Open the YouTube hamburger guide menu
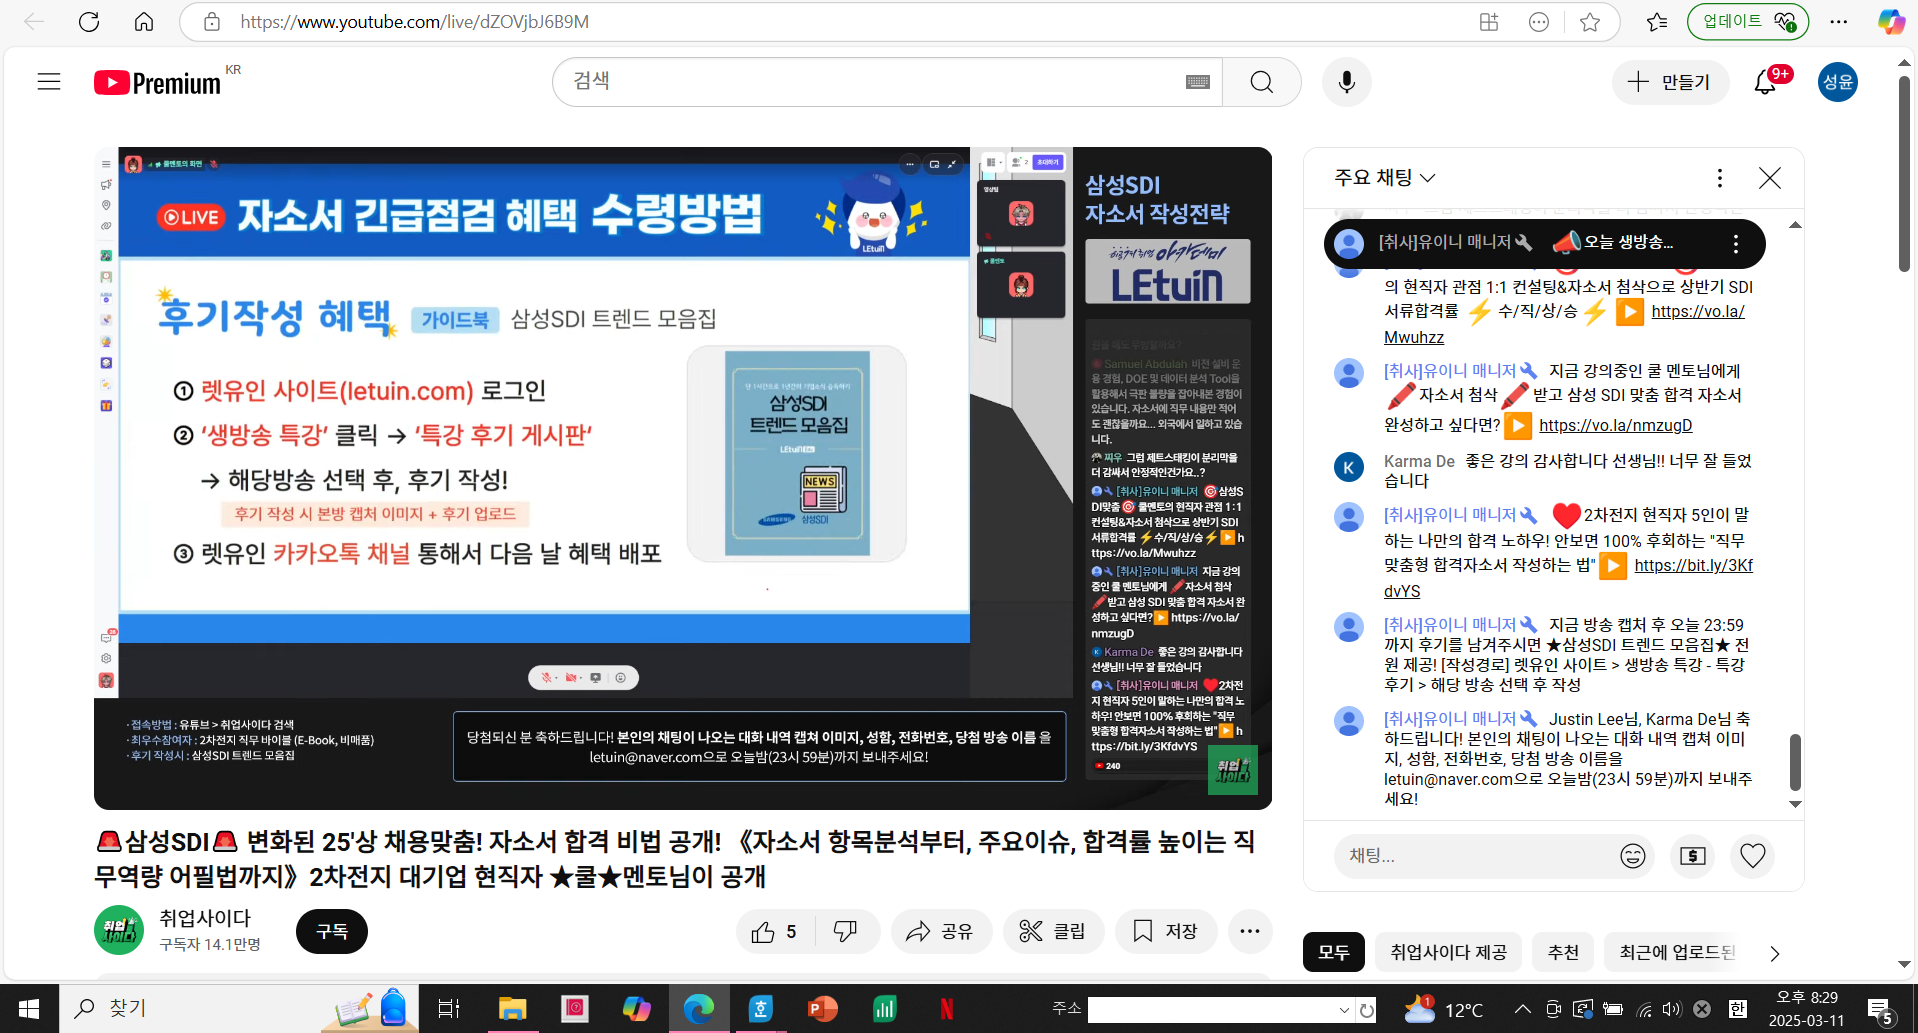Viewport: 1918px width, 1033px height. click(x=49, y=82)
